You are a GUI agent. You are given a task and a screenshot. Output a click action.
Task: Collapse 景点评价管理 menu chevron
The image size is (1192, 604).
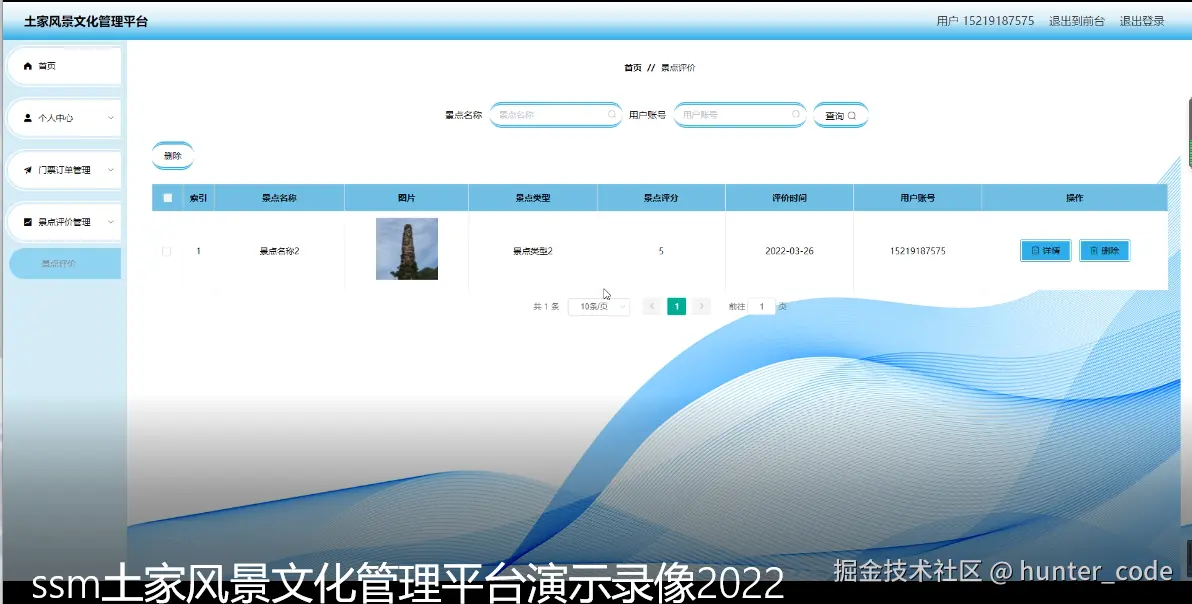110,222
